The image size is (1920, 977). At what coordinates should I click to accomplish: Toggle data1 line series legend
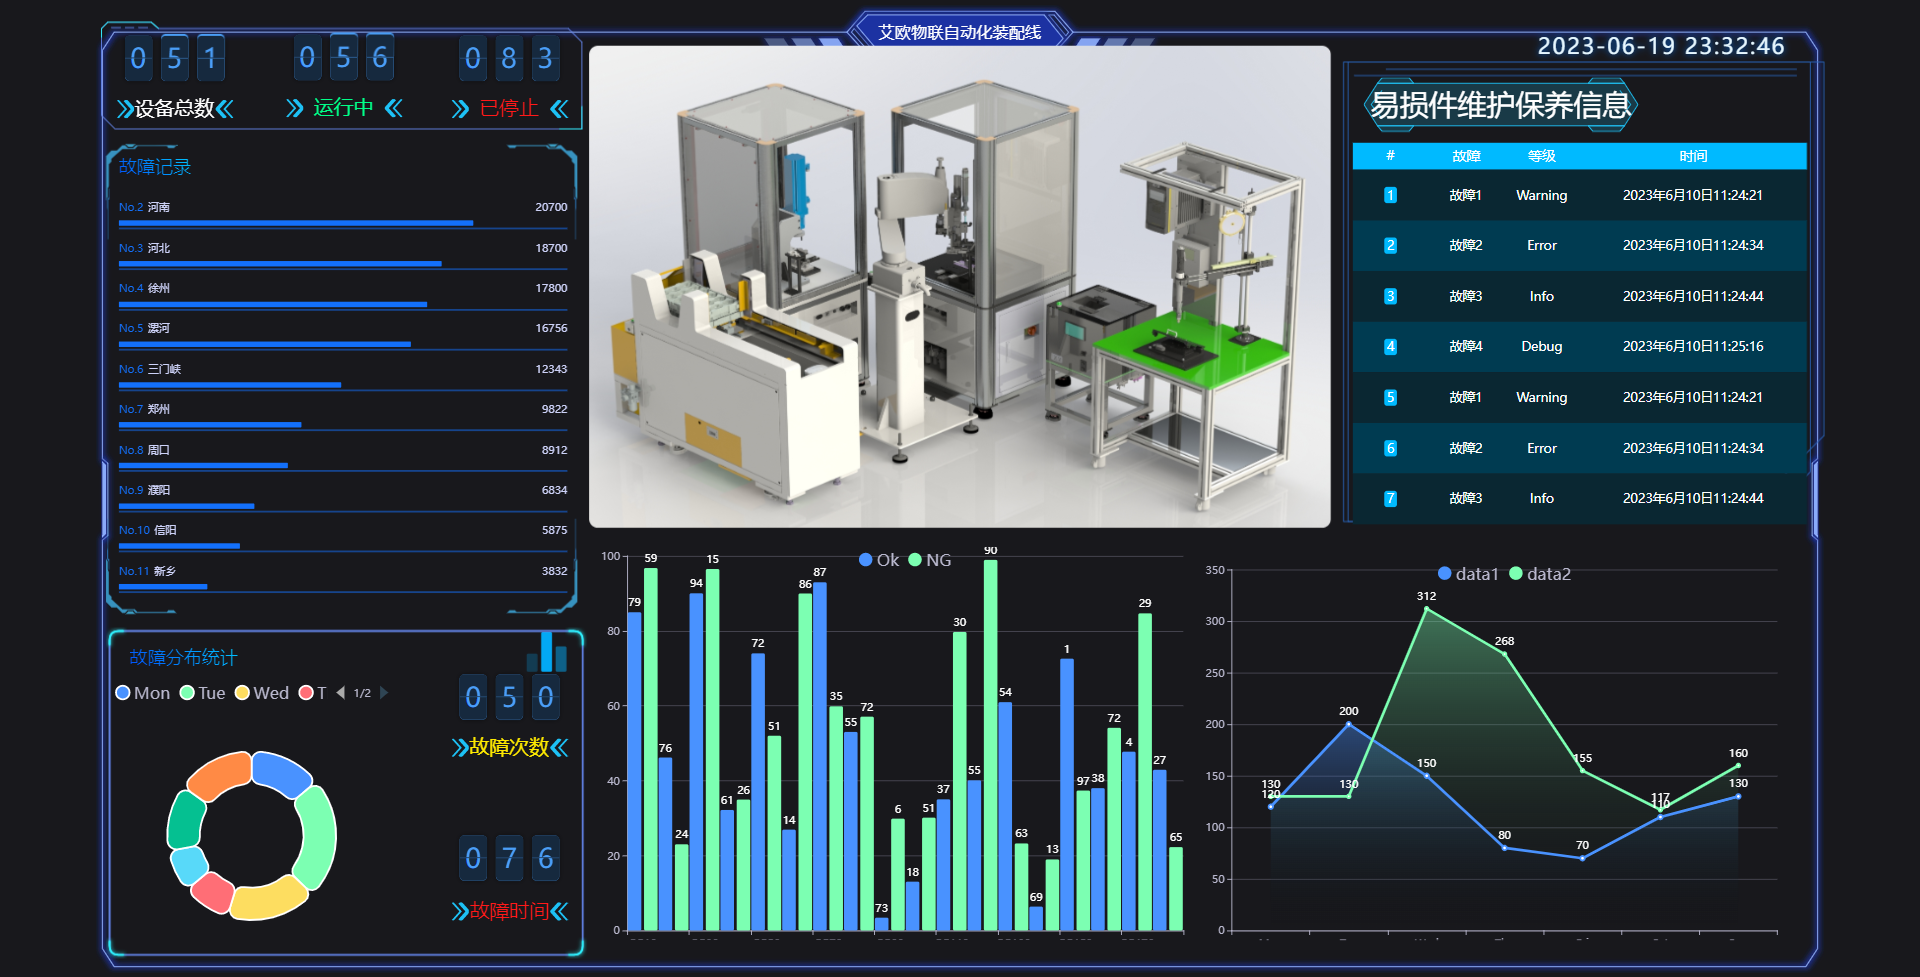pos(1468,574)
